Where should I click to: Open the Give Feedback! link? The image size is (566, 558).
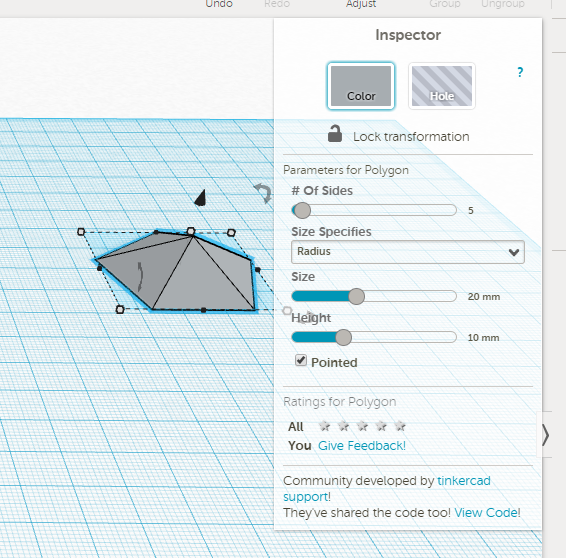(362, 446)
